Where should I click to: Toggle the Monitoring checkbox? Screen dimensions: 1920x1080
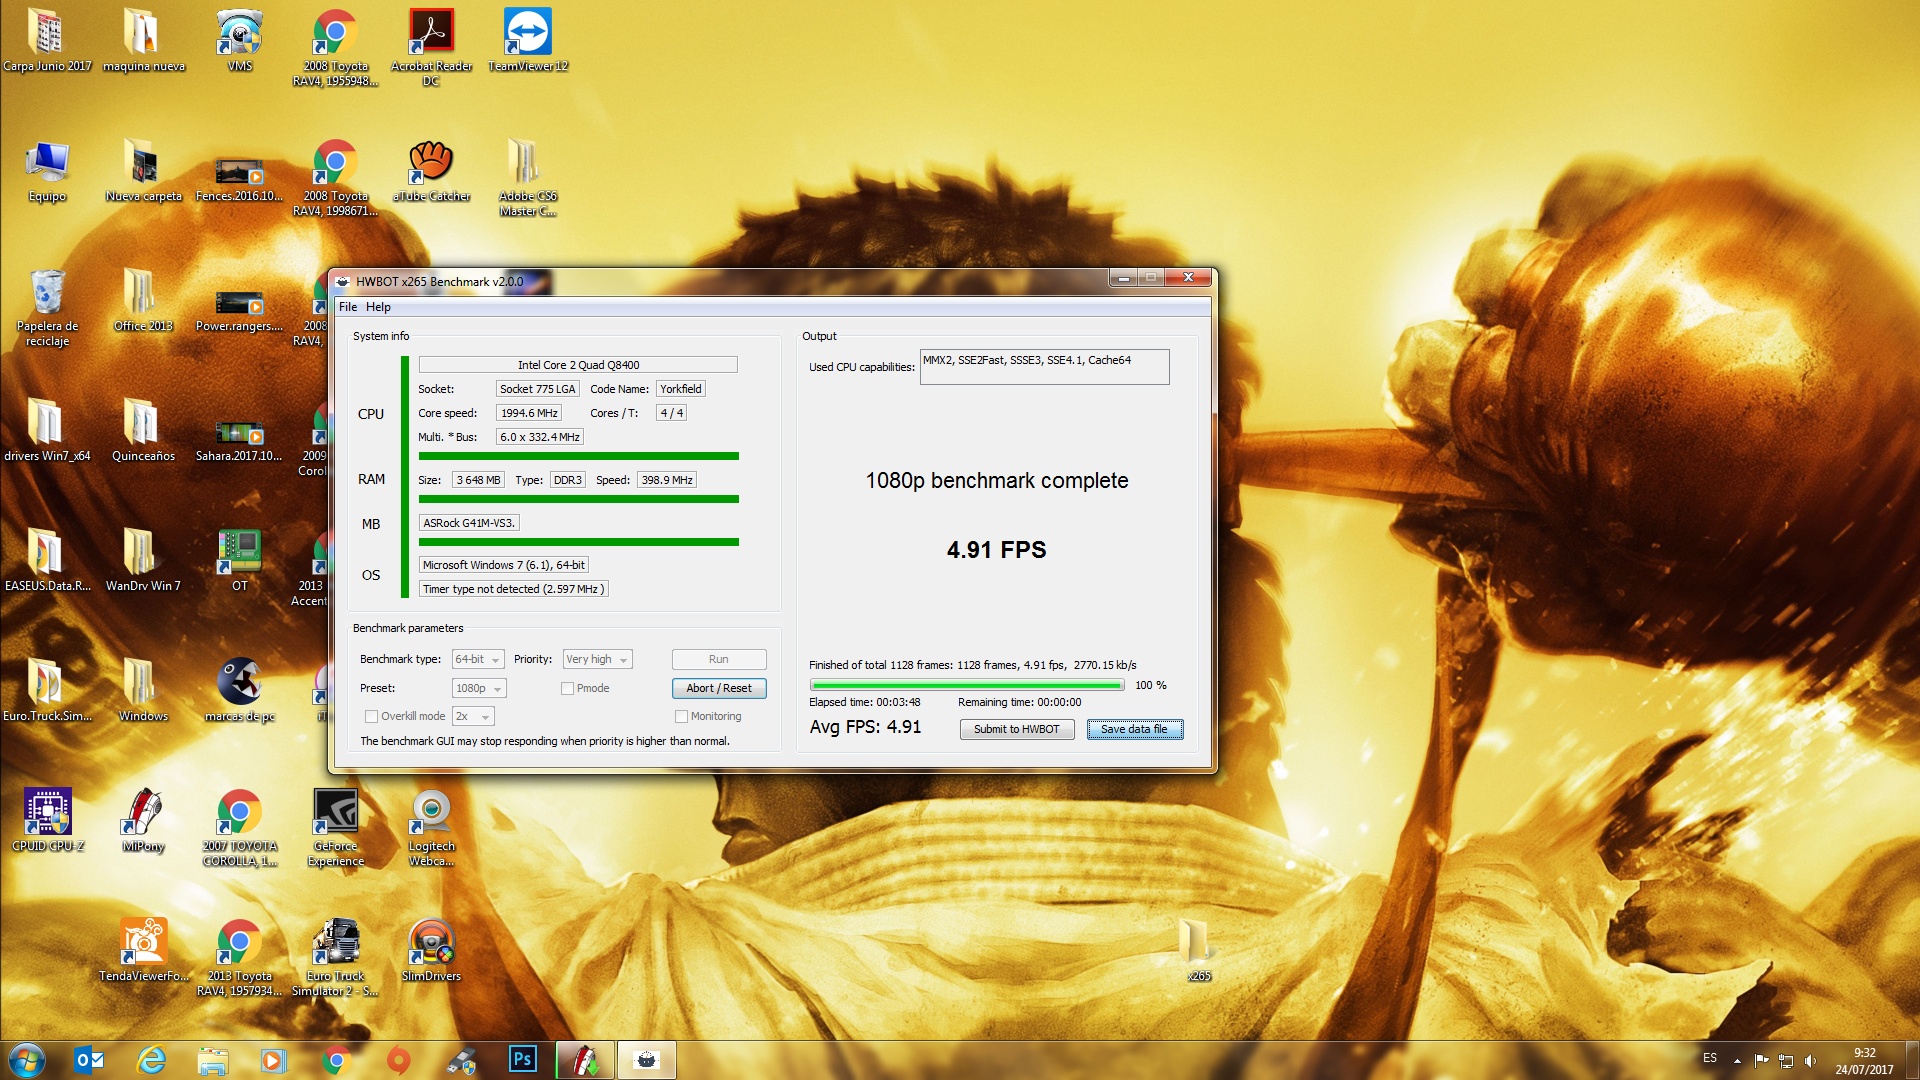click(x=681, y=716)
